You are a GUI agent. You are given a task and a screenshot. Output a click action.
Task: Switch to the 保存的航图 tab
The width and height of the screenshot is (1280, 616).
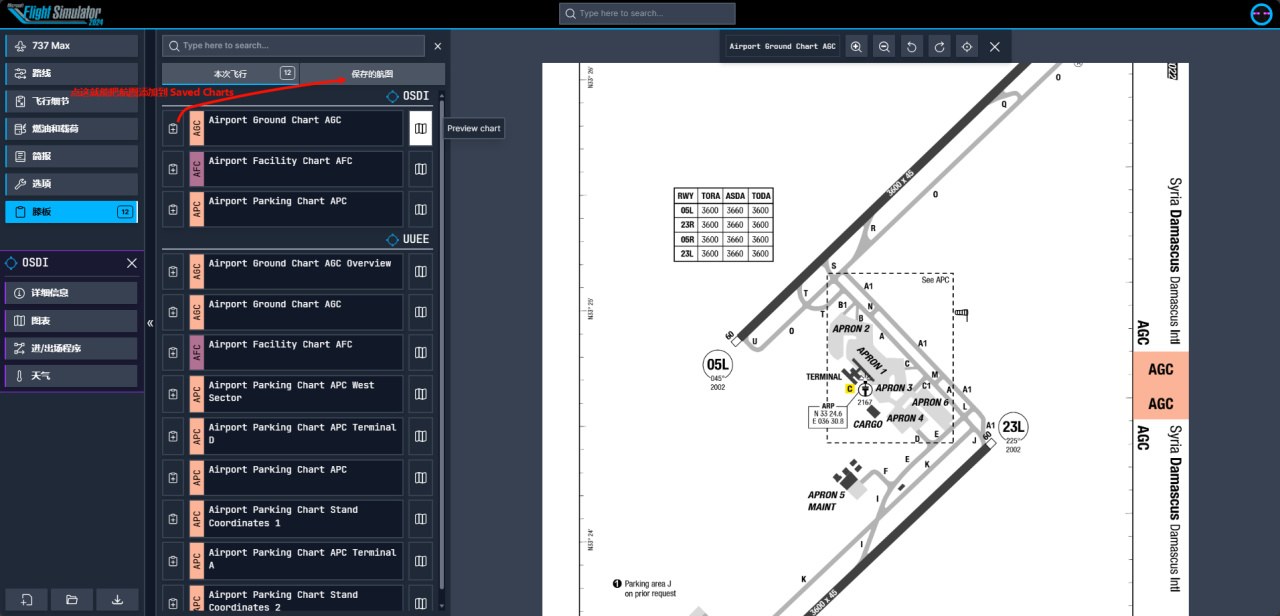[x=372, y=74]
